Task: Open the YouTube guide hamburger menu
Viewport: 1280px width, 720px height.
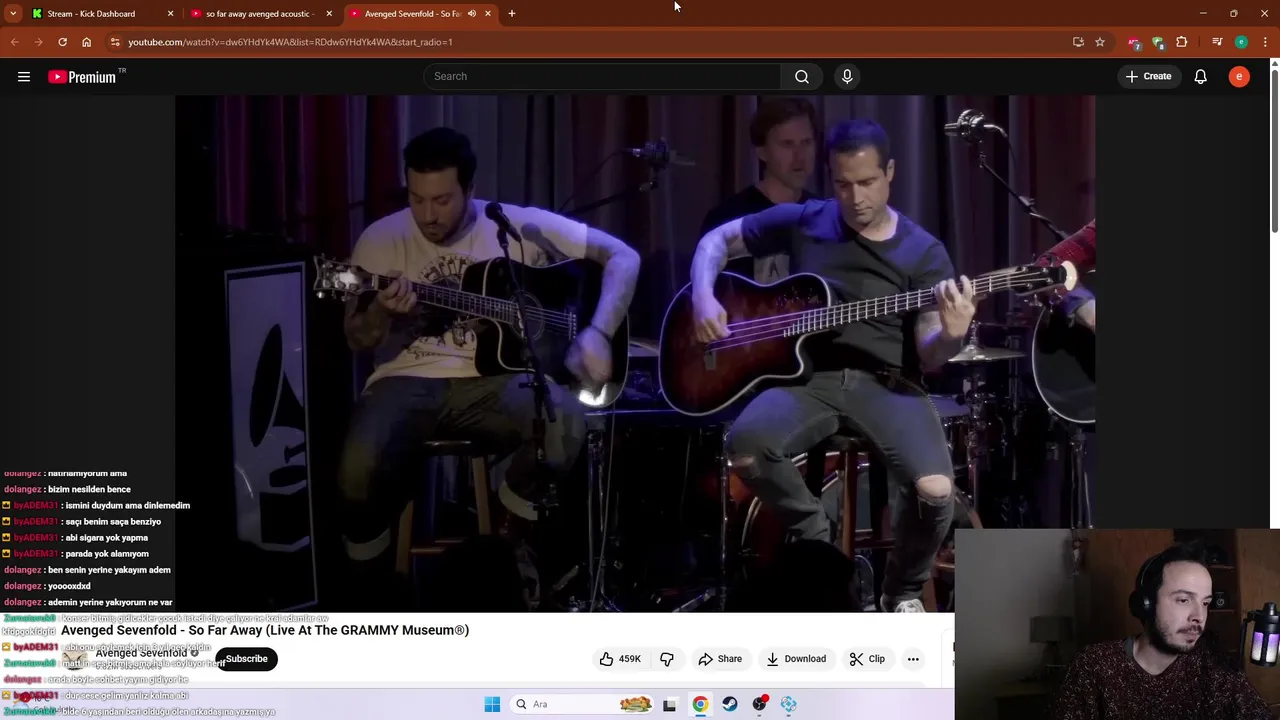Action: coord(24,76)
